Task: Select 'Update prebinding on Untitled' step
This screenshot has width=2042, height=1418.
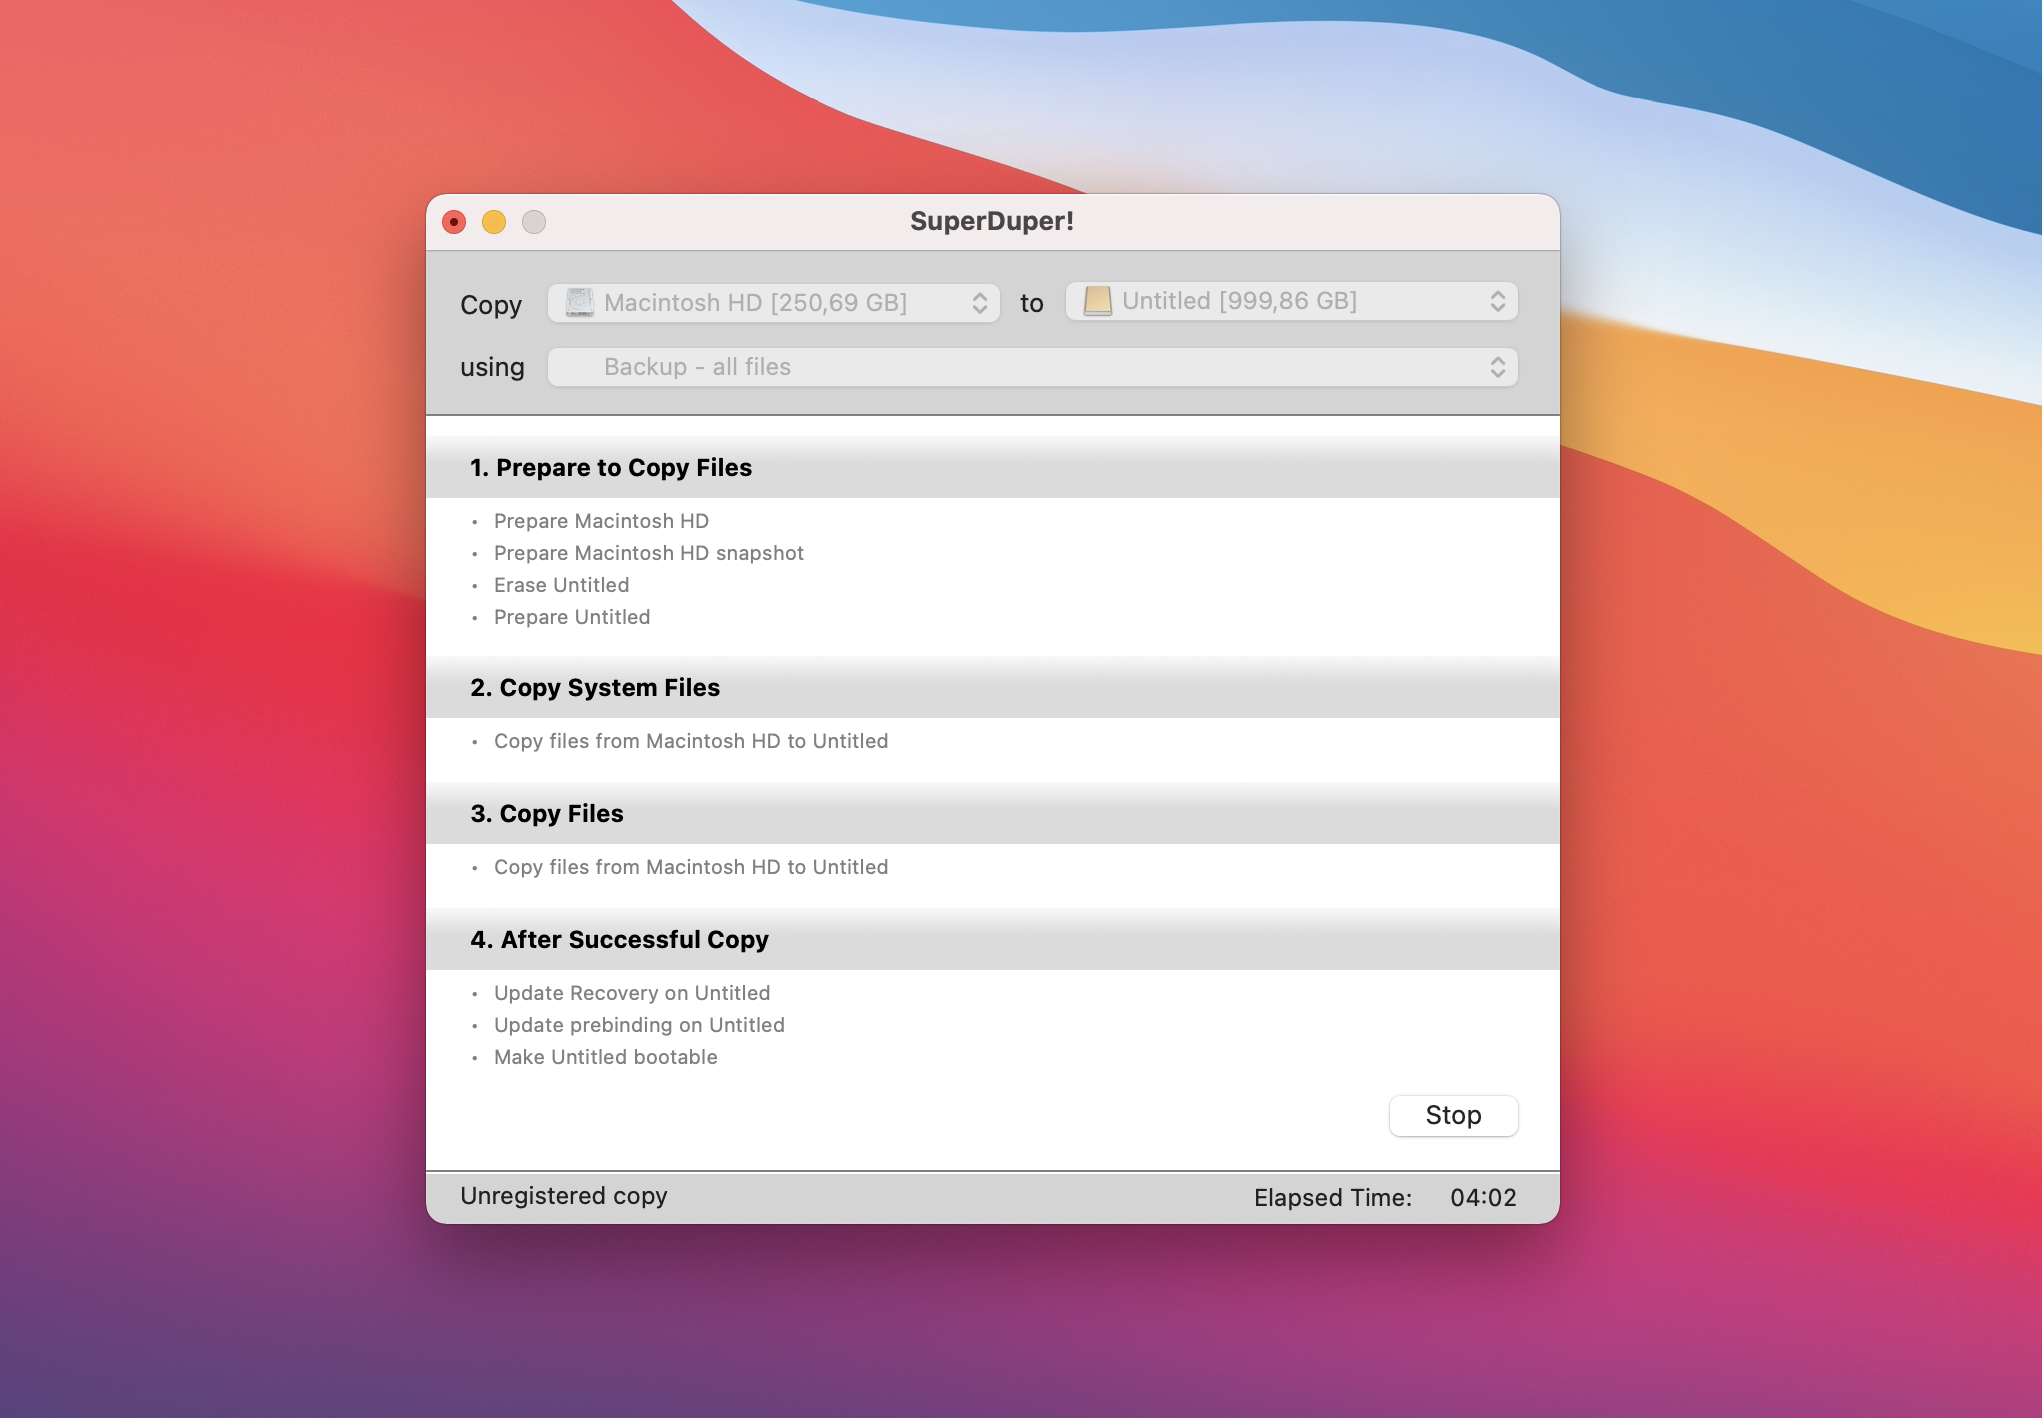Action: click(x=639, y=1025)
